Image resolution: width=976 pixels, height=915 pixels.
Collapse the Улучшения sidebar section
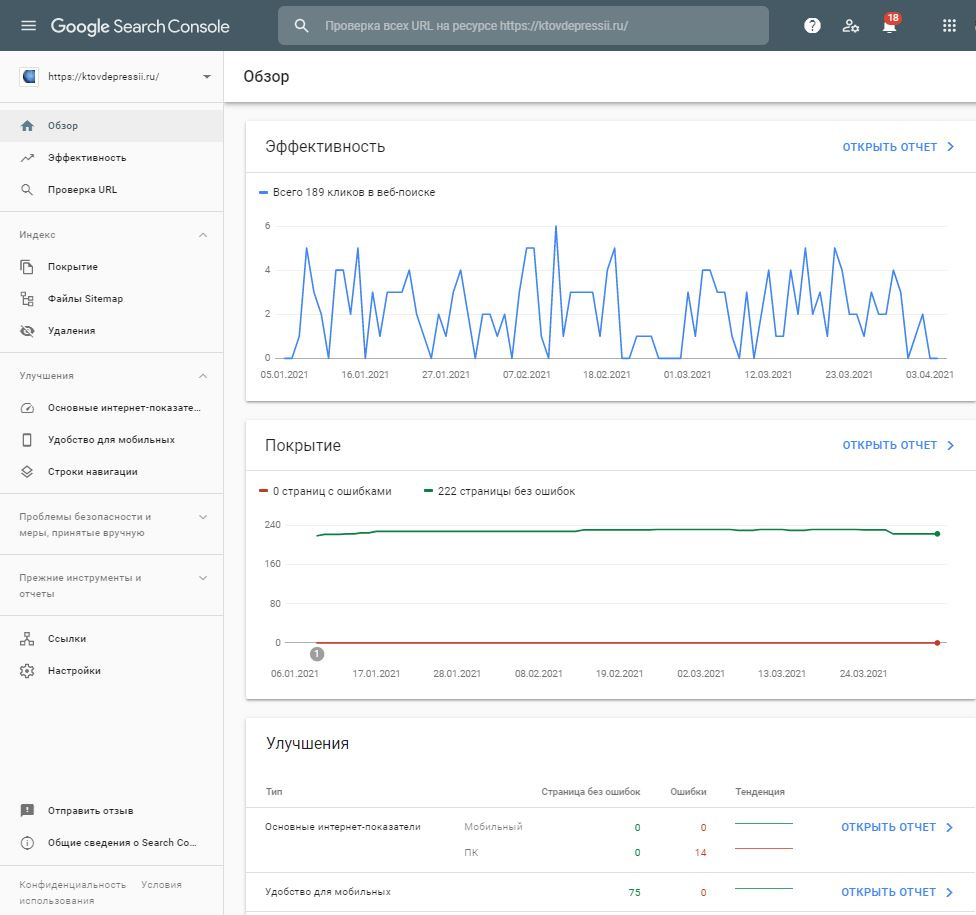203,376
